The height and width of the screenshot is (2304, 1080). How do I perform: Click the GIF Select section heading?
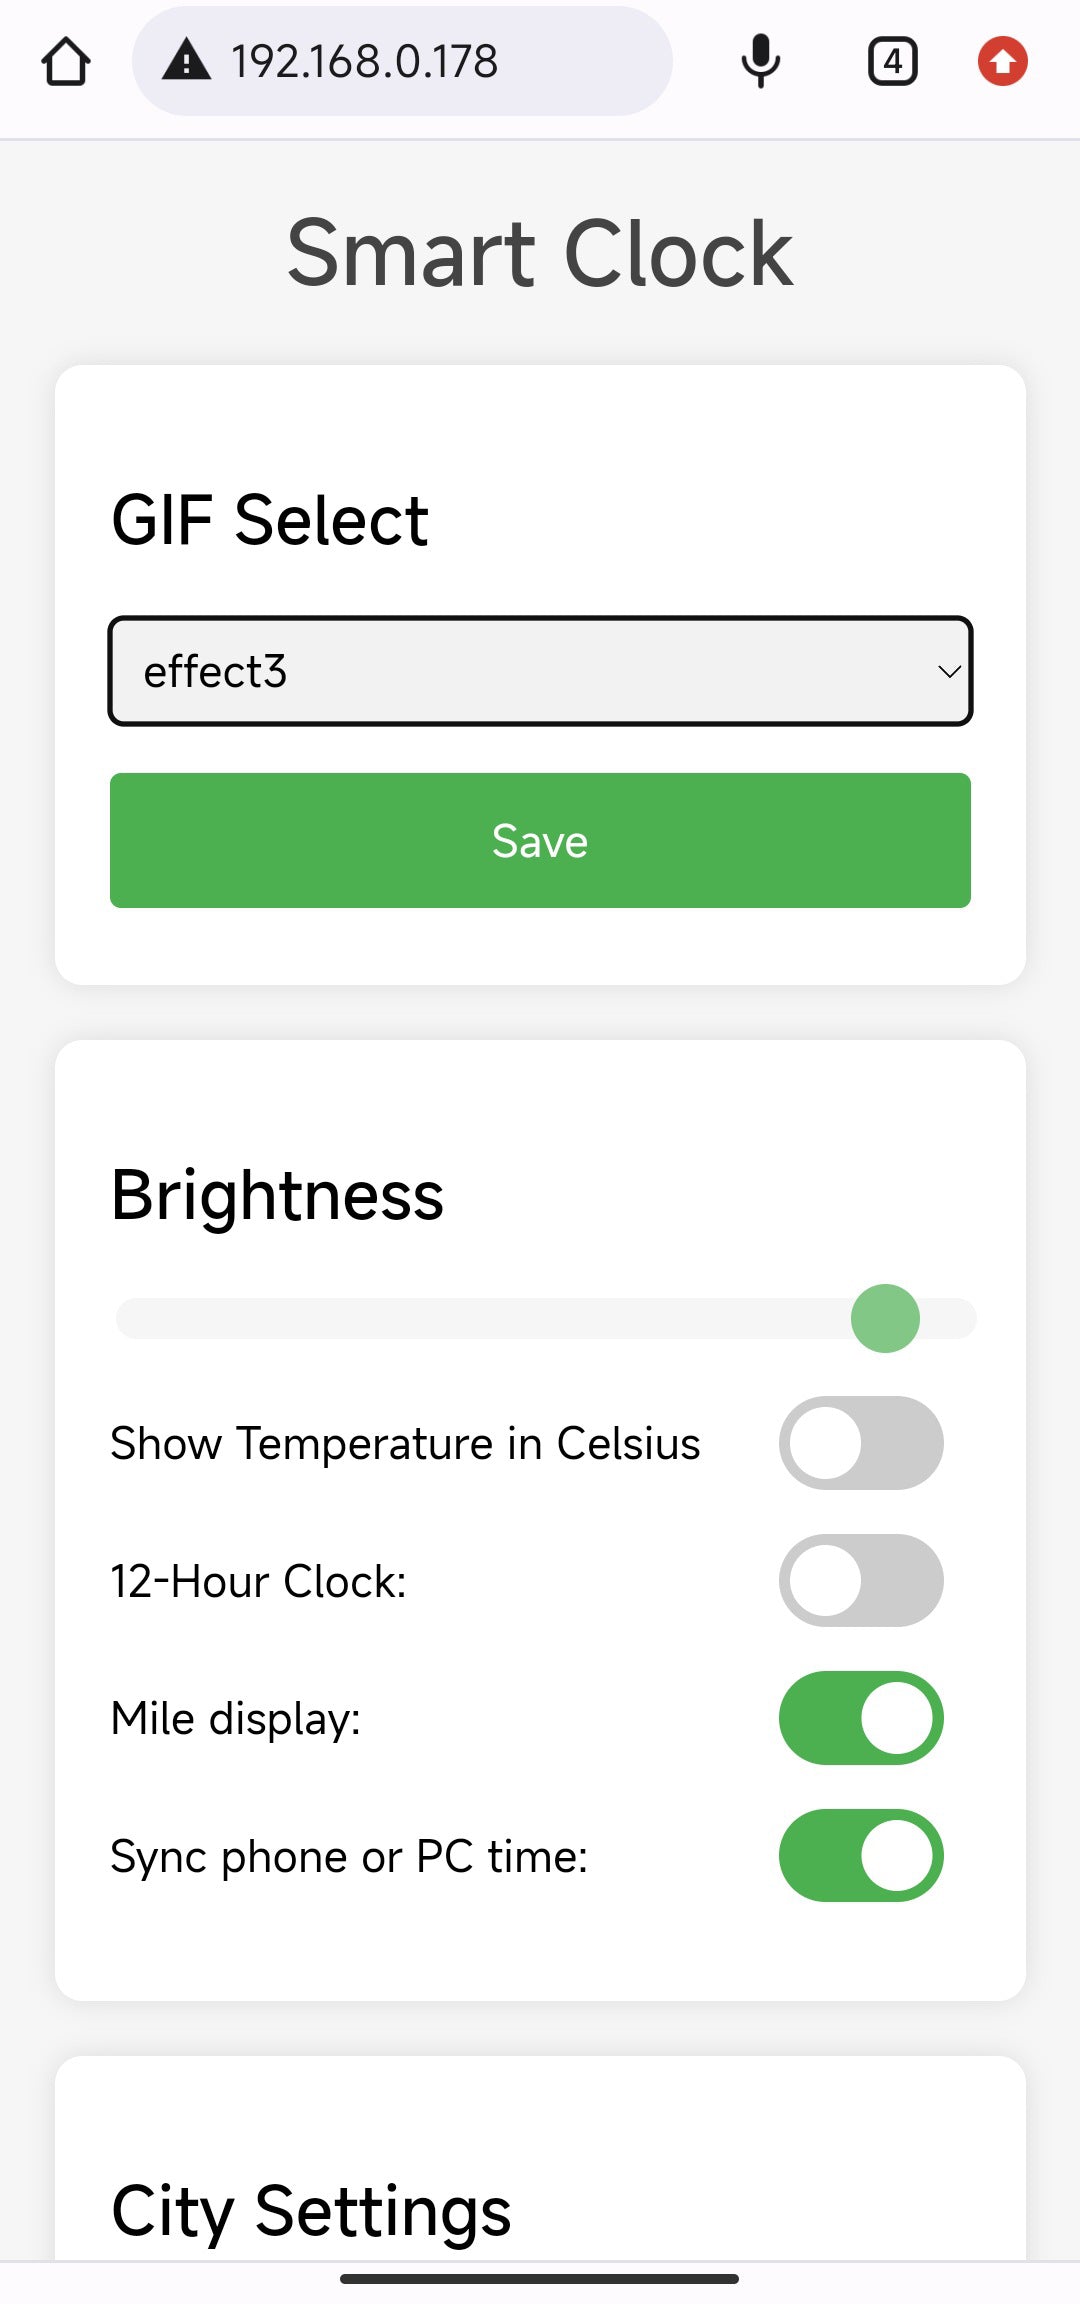pos(270,521)
